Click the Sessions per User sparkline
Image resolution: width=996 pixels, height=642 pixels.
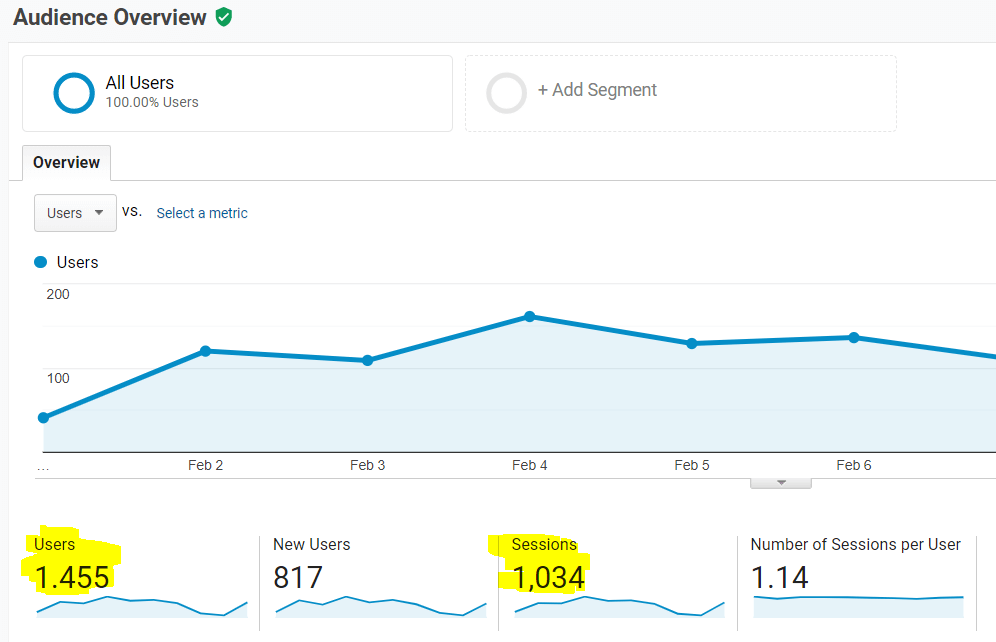pyautogui.click(x=857, y=598)
